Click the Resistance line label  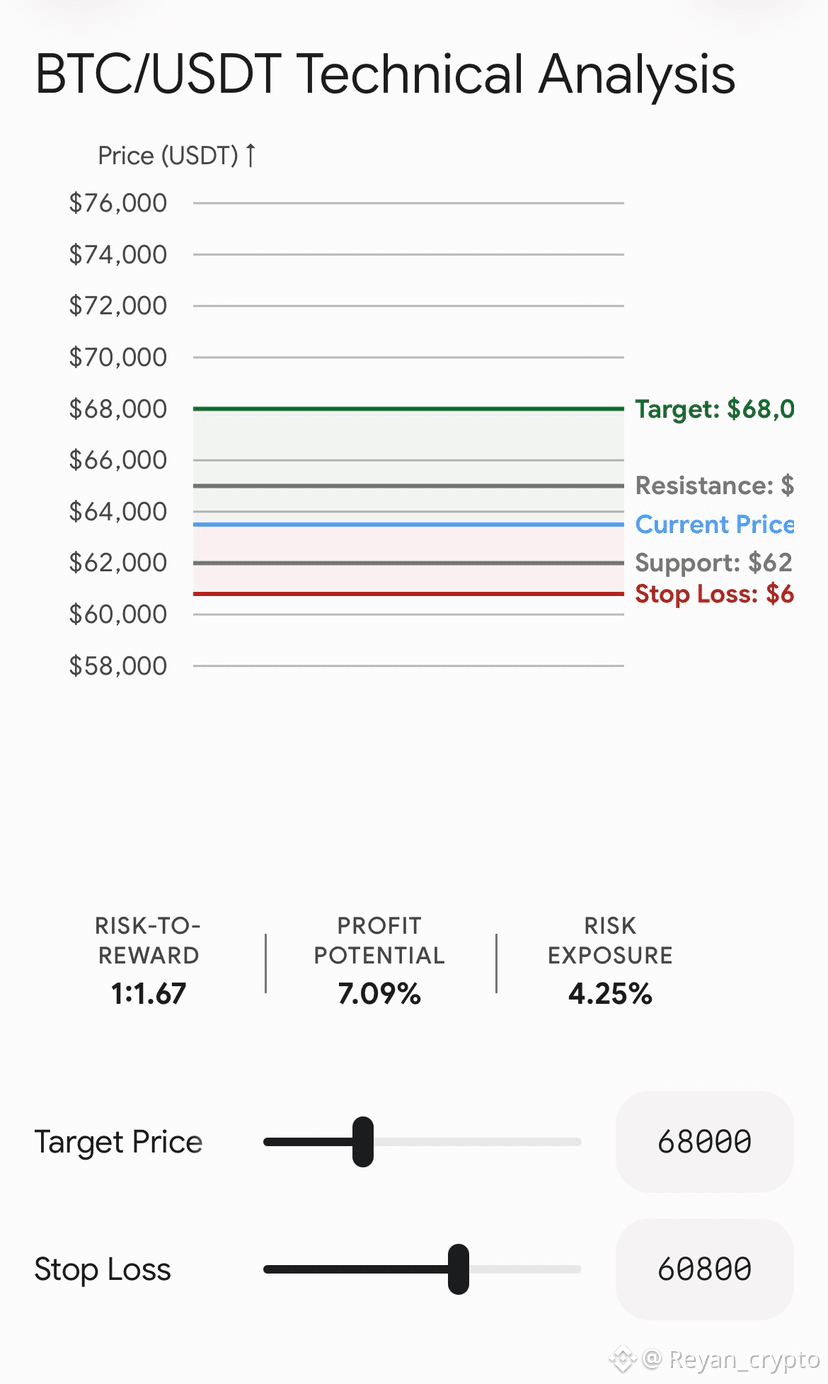tap(714, 486)
